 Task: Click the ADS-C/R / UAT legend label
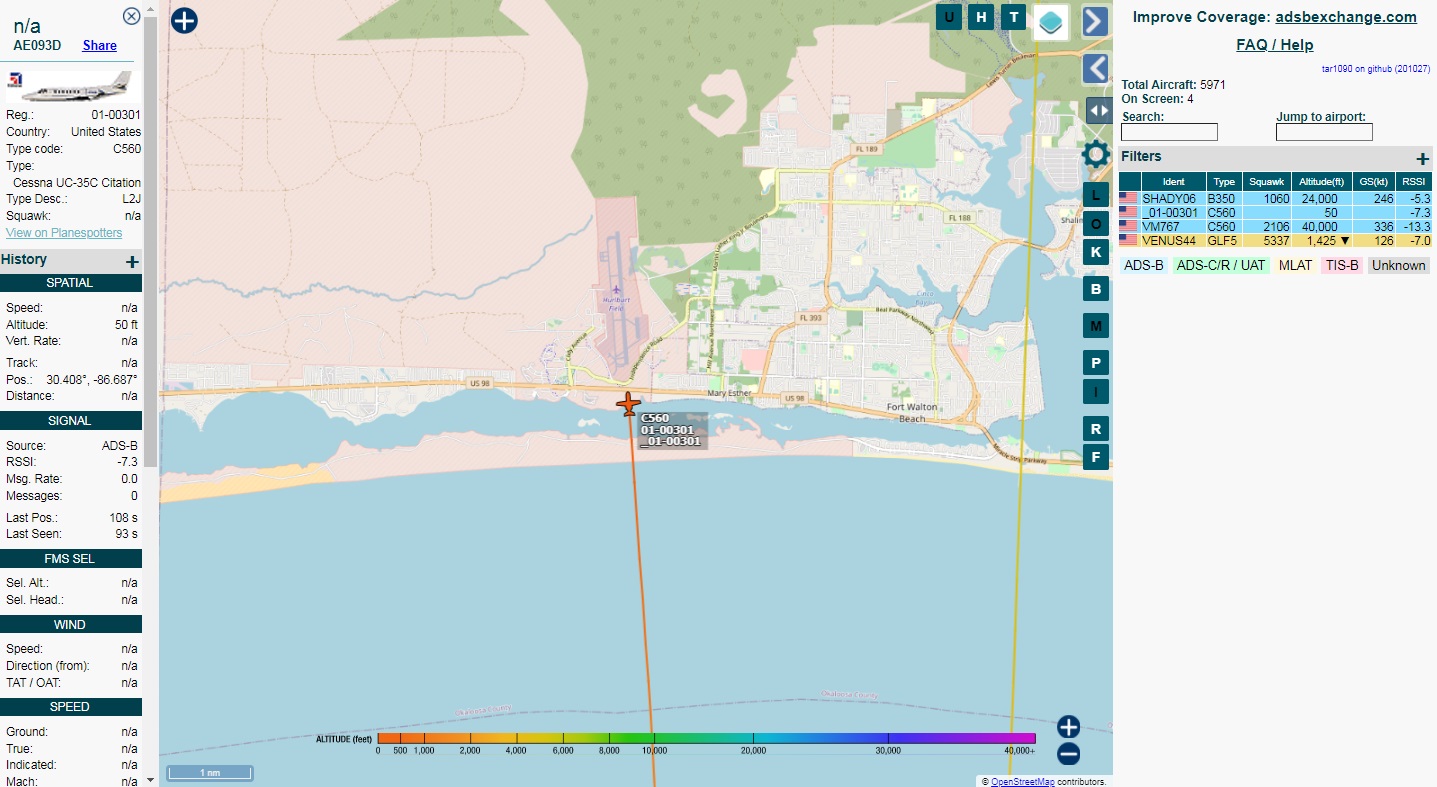click(1221, 265)
